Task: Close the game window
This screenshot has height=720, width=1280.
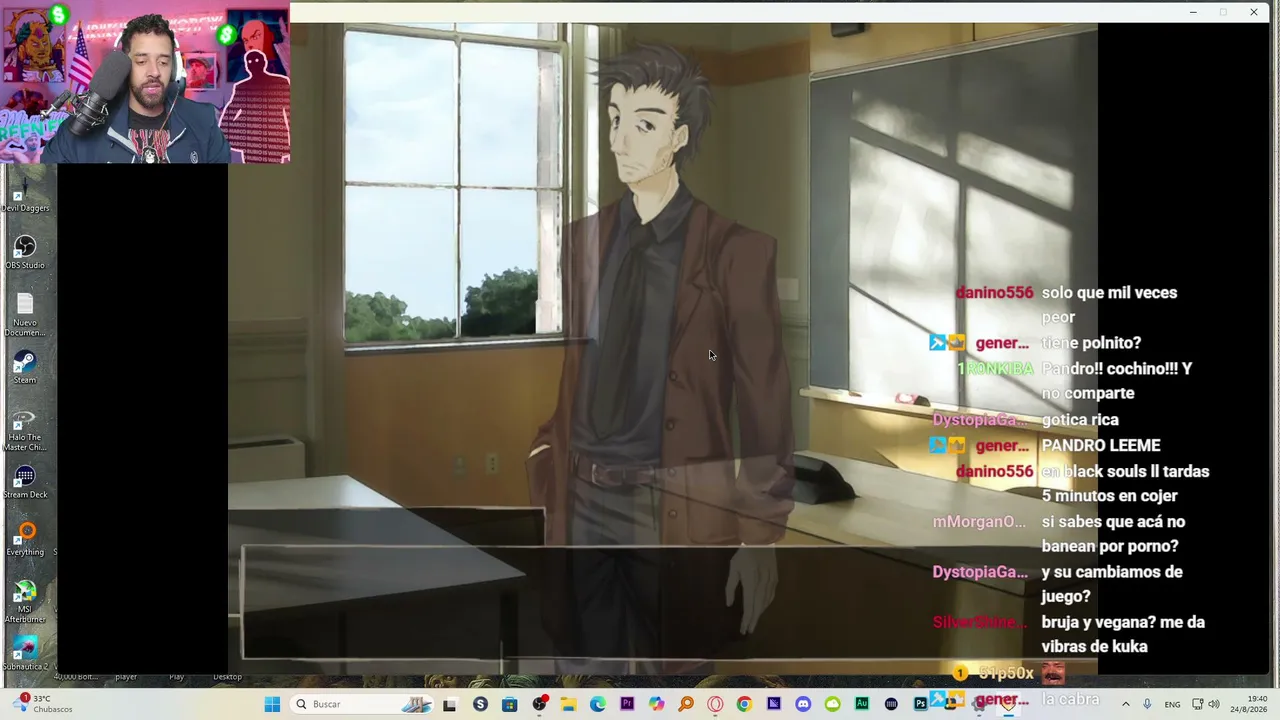Action: 1254,12
